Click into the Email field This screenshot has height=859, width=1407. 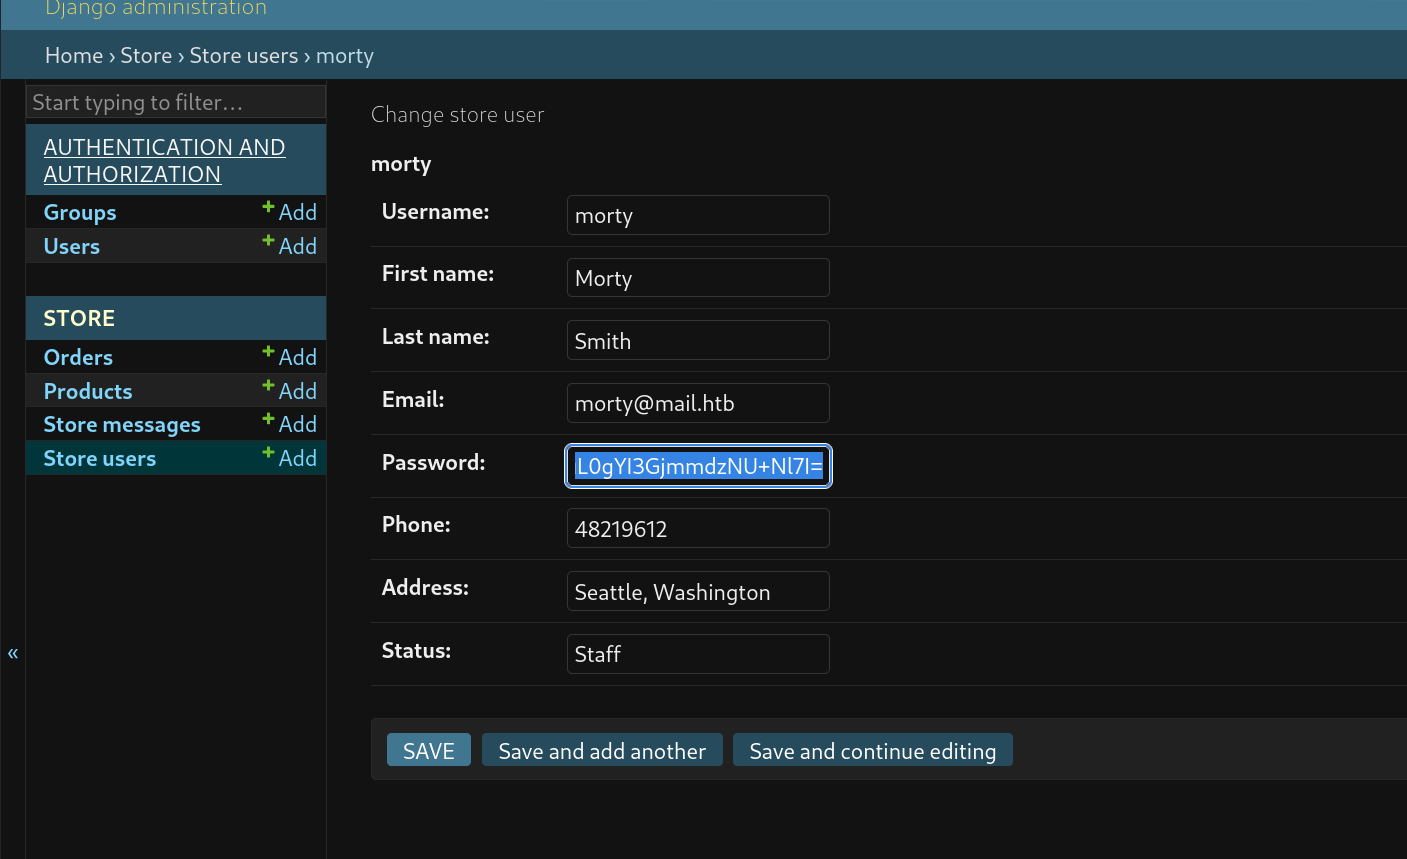coord(698,403)
